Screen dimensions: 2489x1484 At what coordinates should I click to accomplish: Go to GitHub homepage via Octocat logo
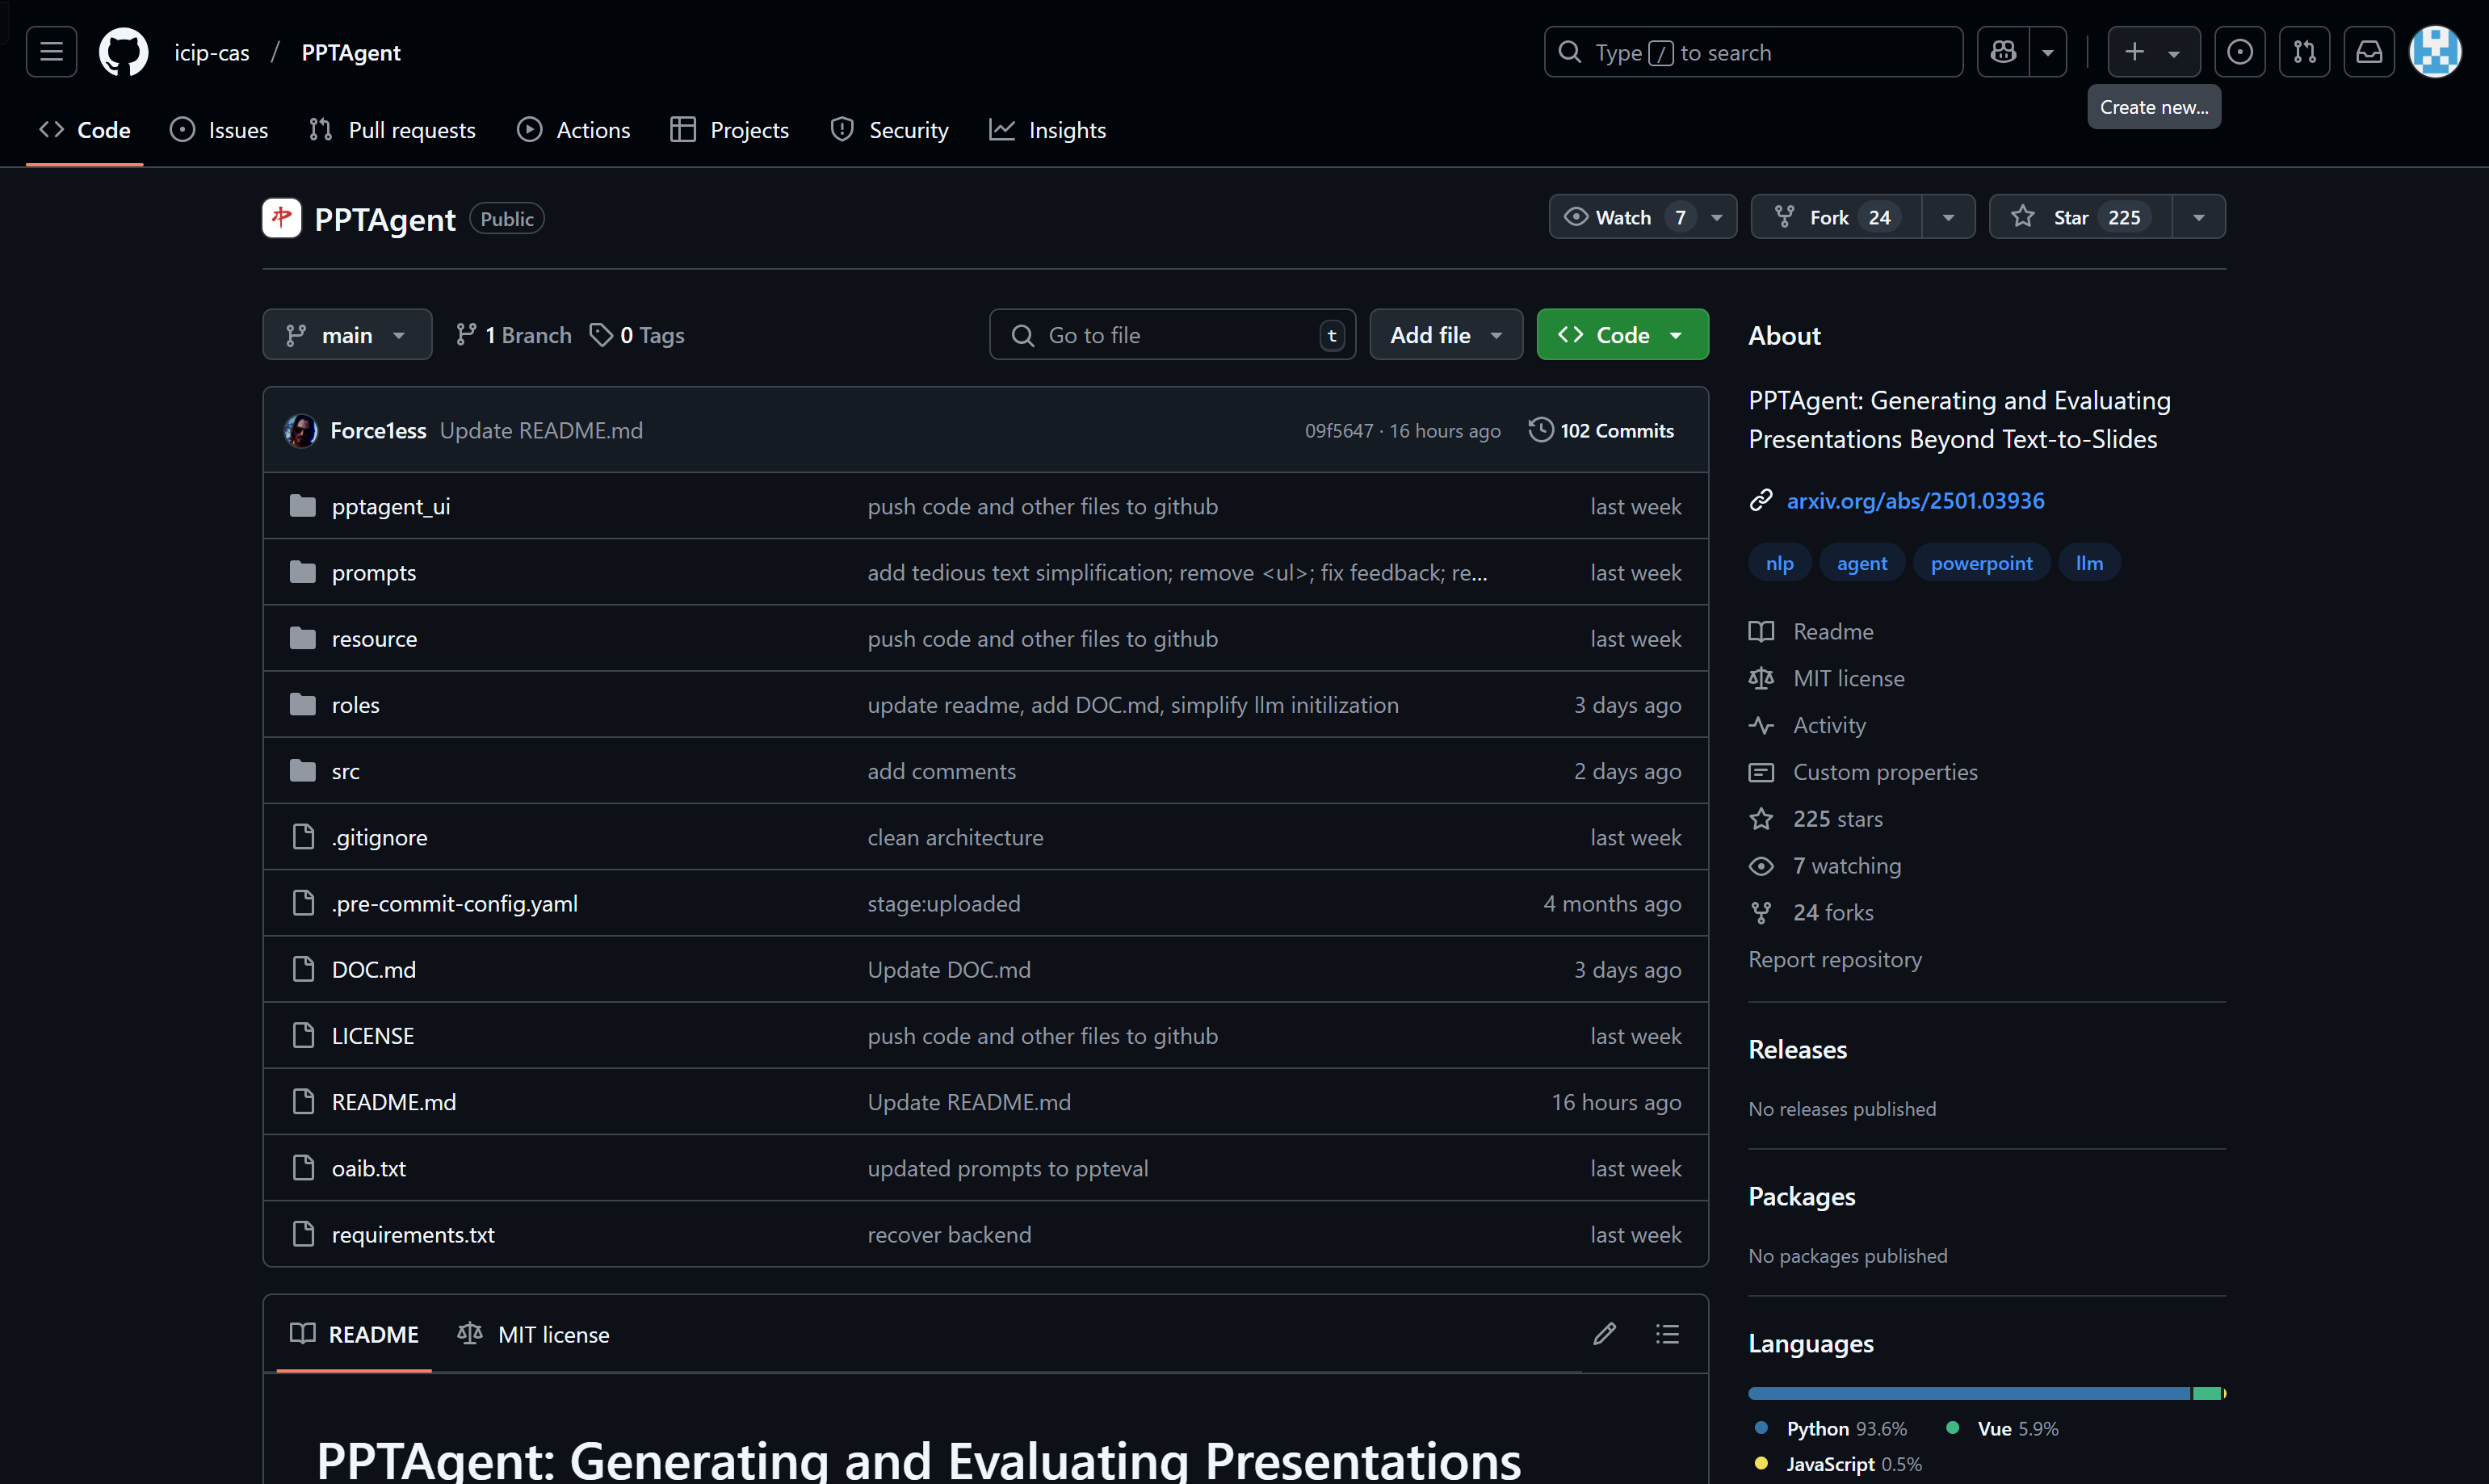pyautogui.click(x=123, y=52)
